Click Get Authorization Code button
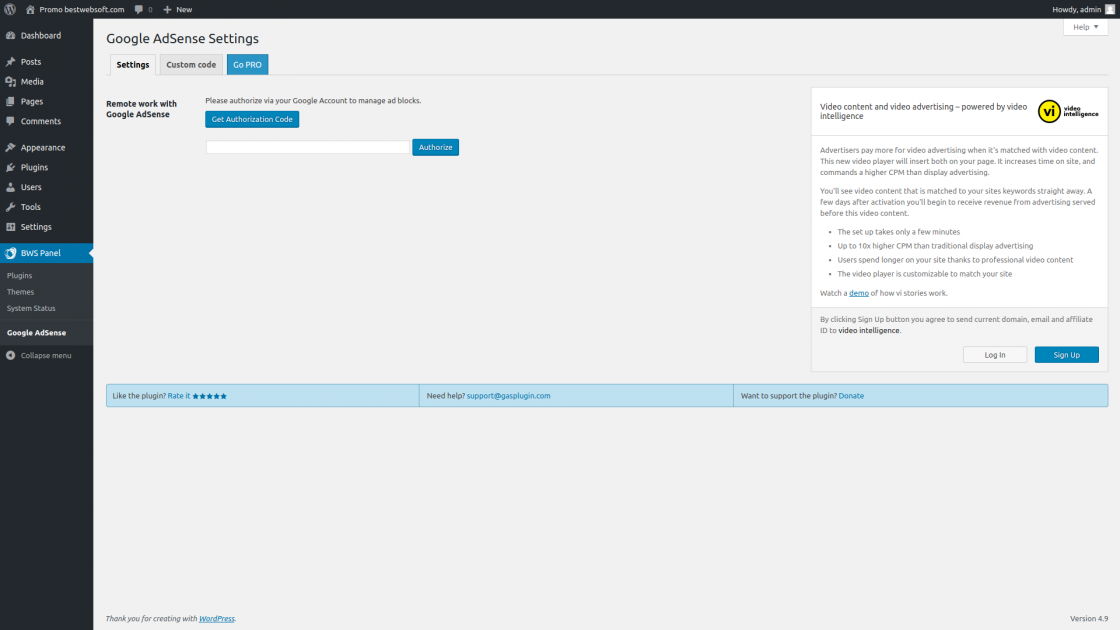Viewport: 1120px width, 630px height. (x=252, y=119)
